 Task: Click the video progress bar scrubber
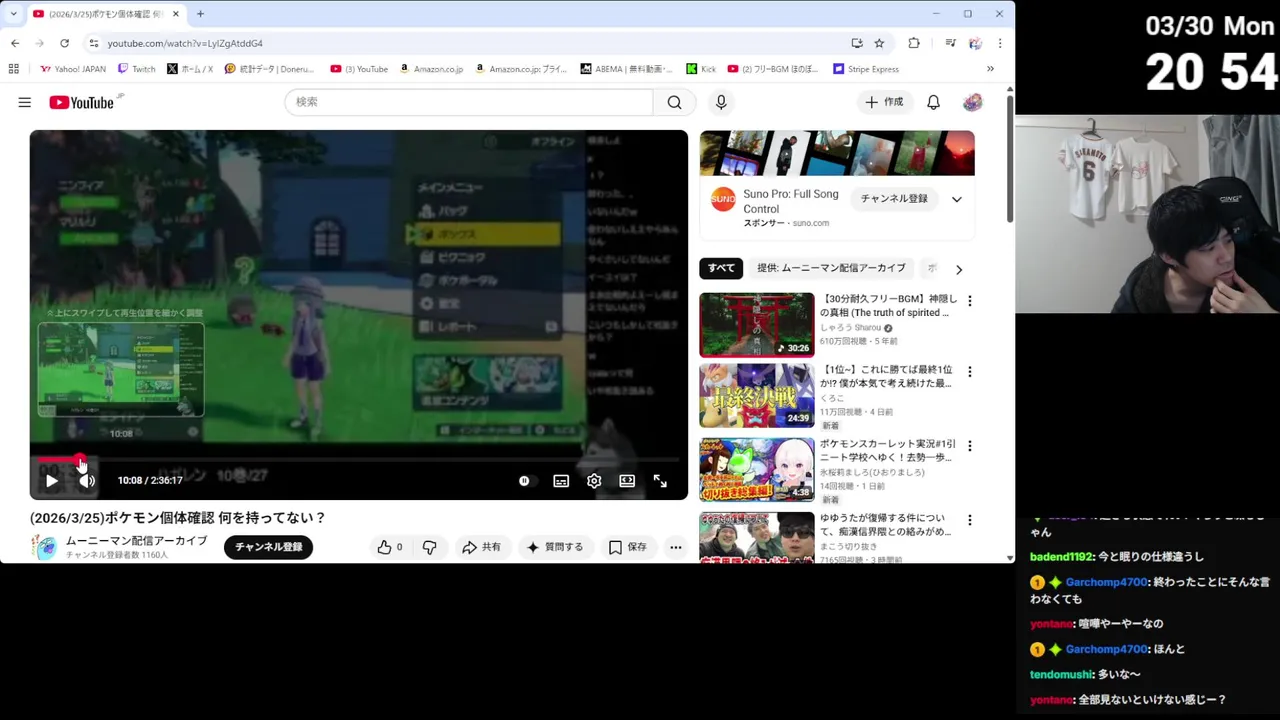tap(81, 460)
